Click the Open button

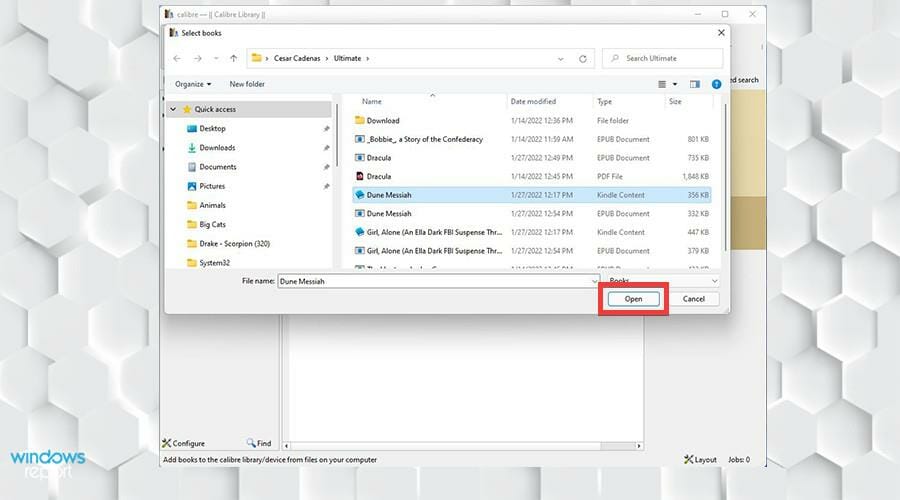(x=633, y=299)
